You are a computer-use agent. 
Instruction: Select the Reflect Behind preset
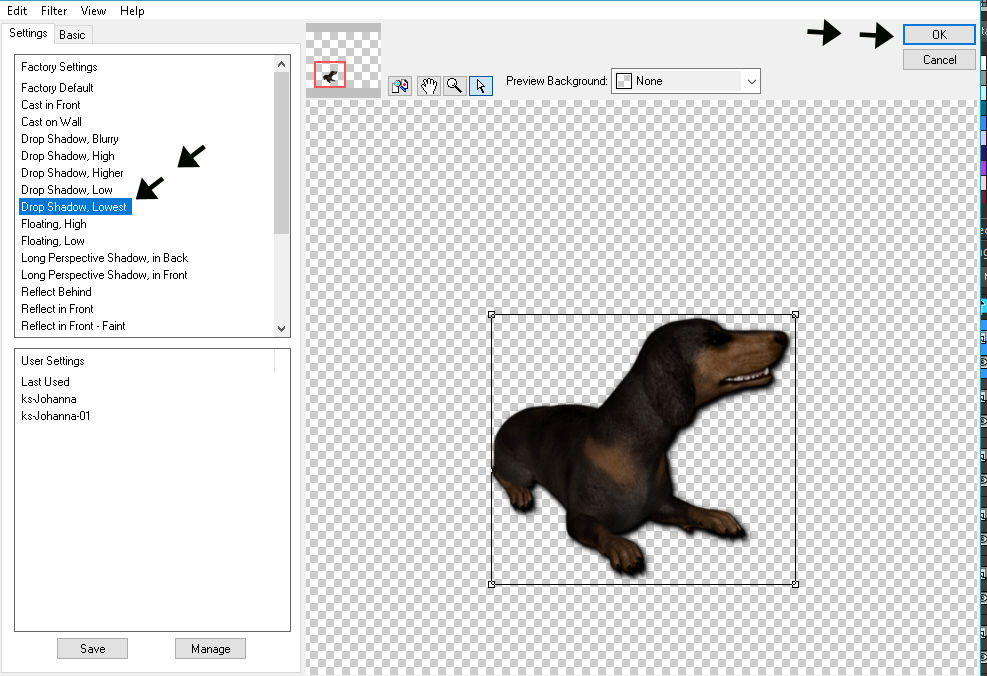[57, 292]
